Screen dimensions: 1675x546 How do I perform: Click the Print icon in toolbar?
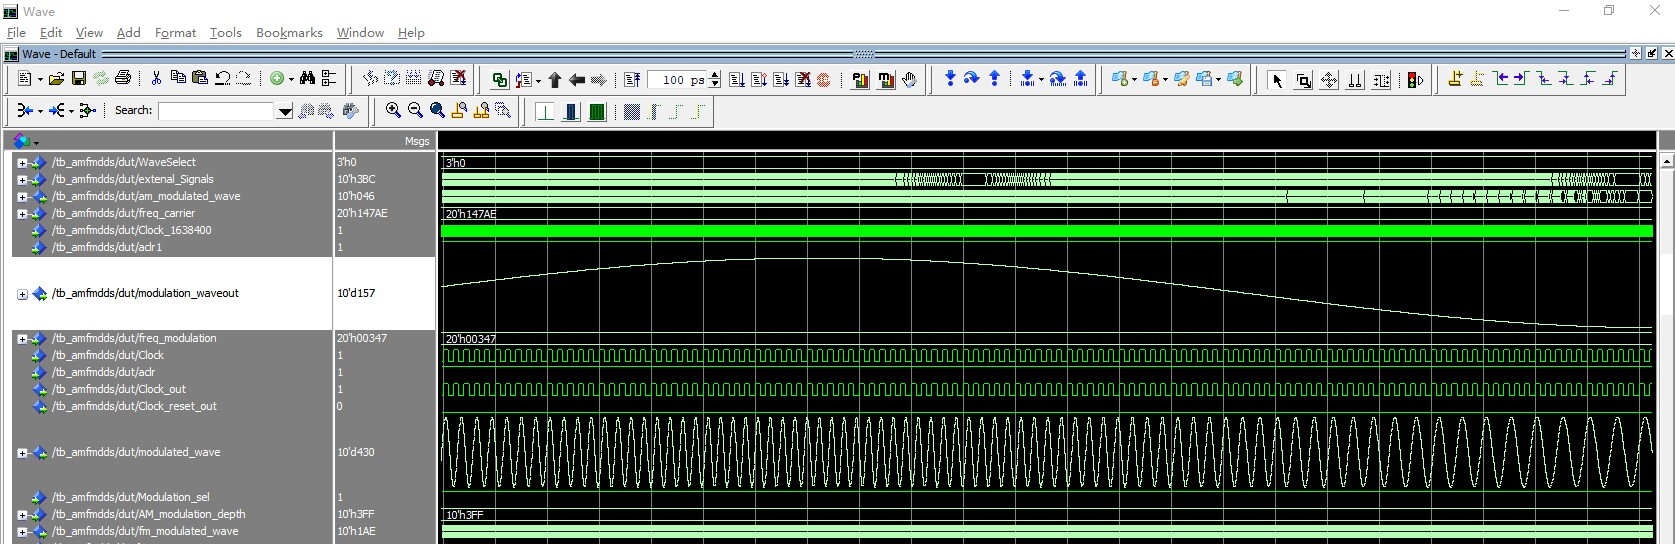coord(123,78)
